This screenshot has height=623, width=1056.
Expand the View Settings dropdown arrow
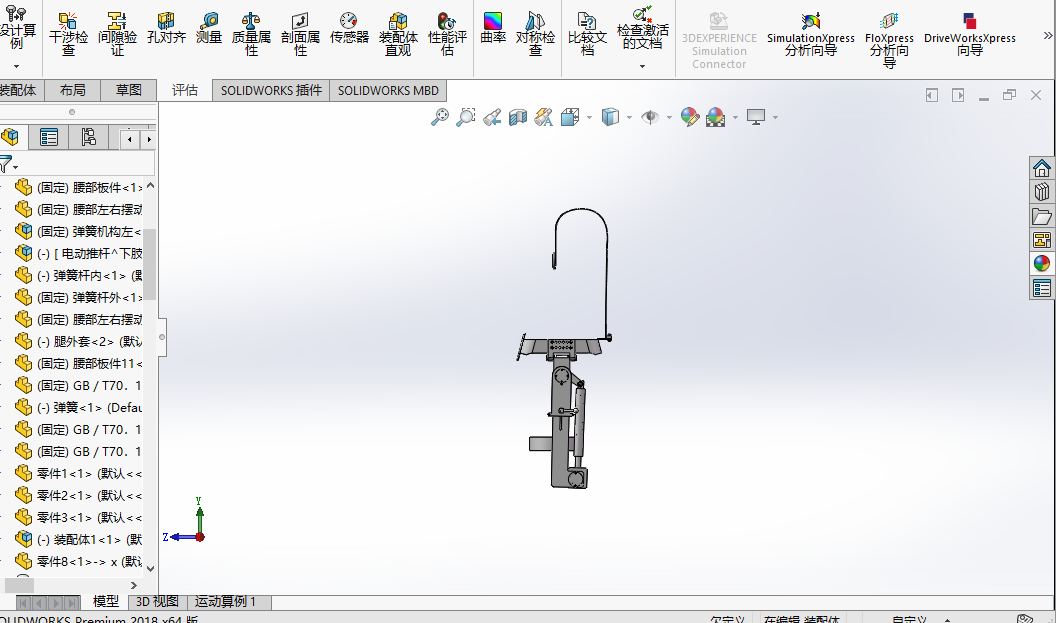tap(775, 118)
